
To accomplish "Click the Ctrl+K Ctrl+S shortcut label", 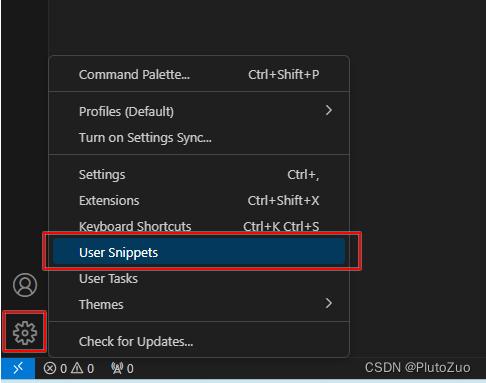I will point(281,226).
